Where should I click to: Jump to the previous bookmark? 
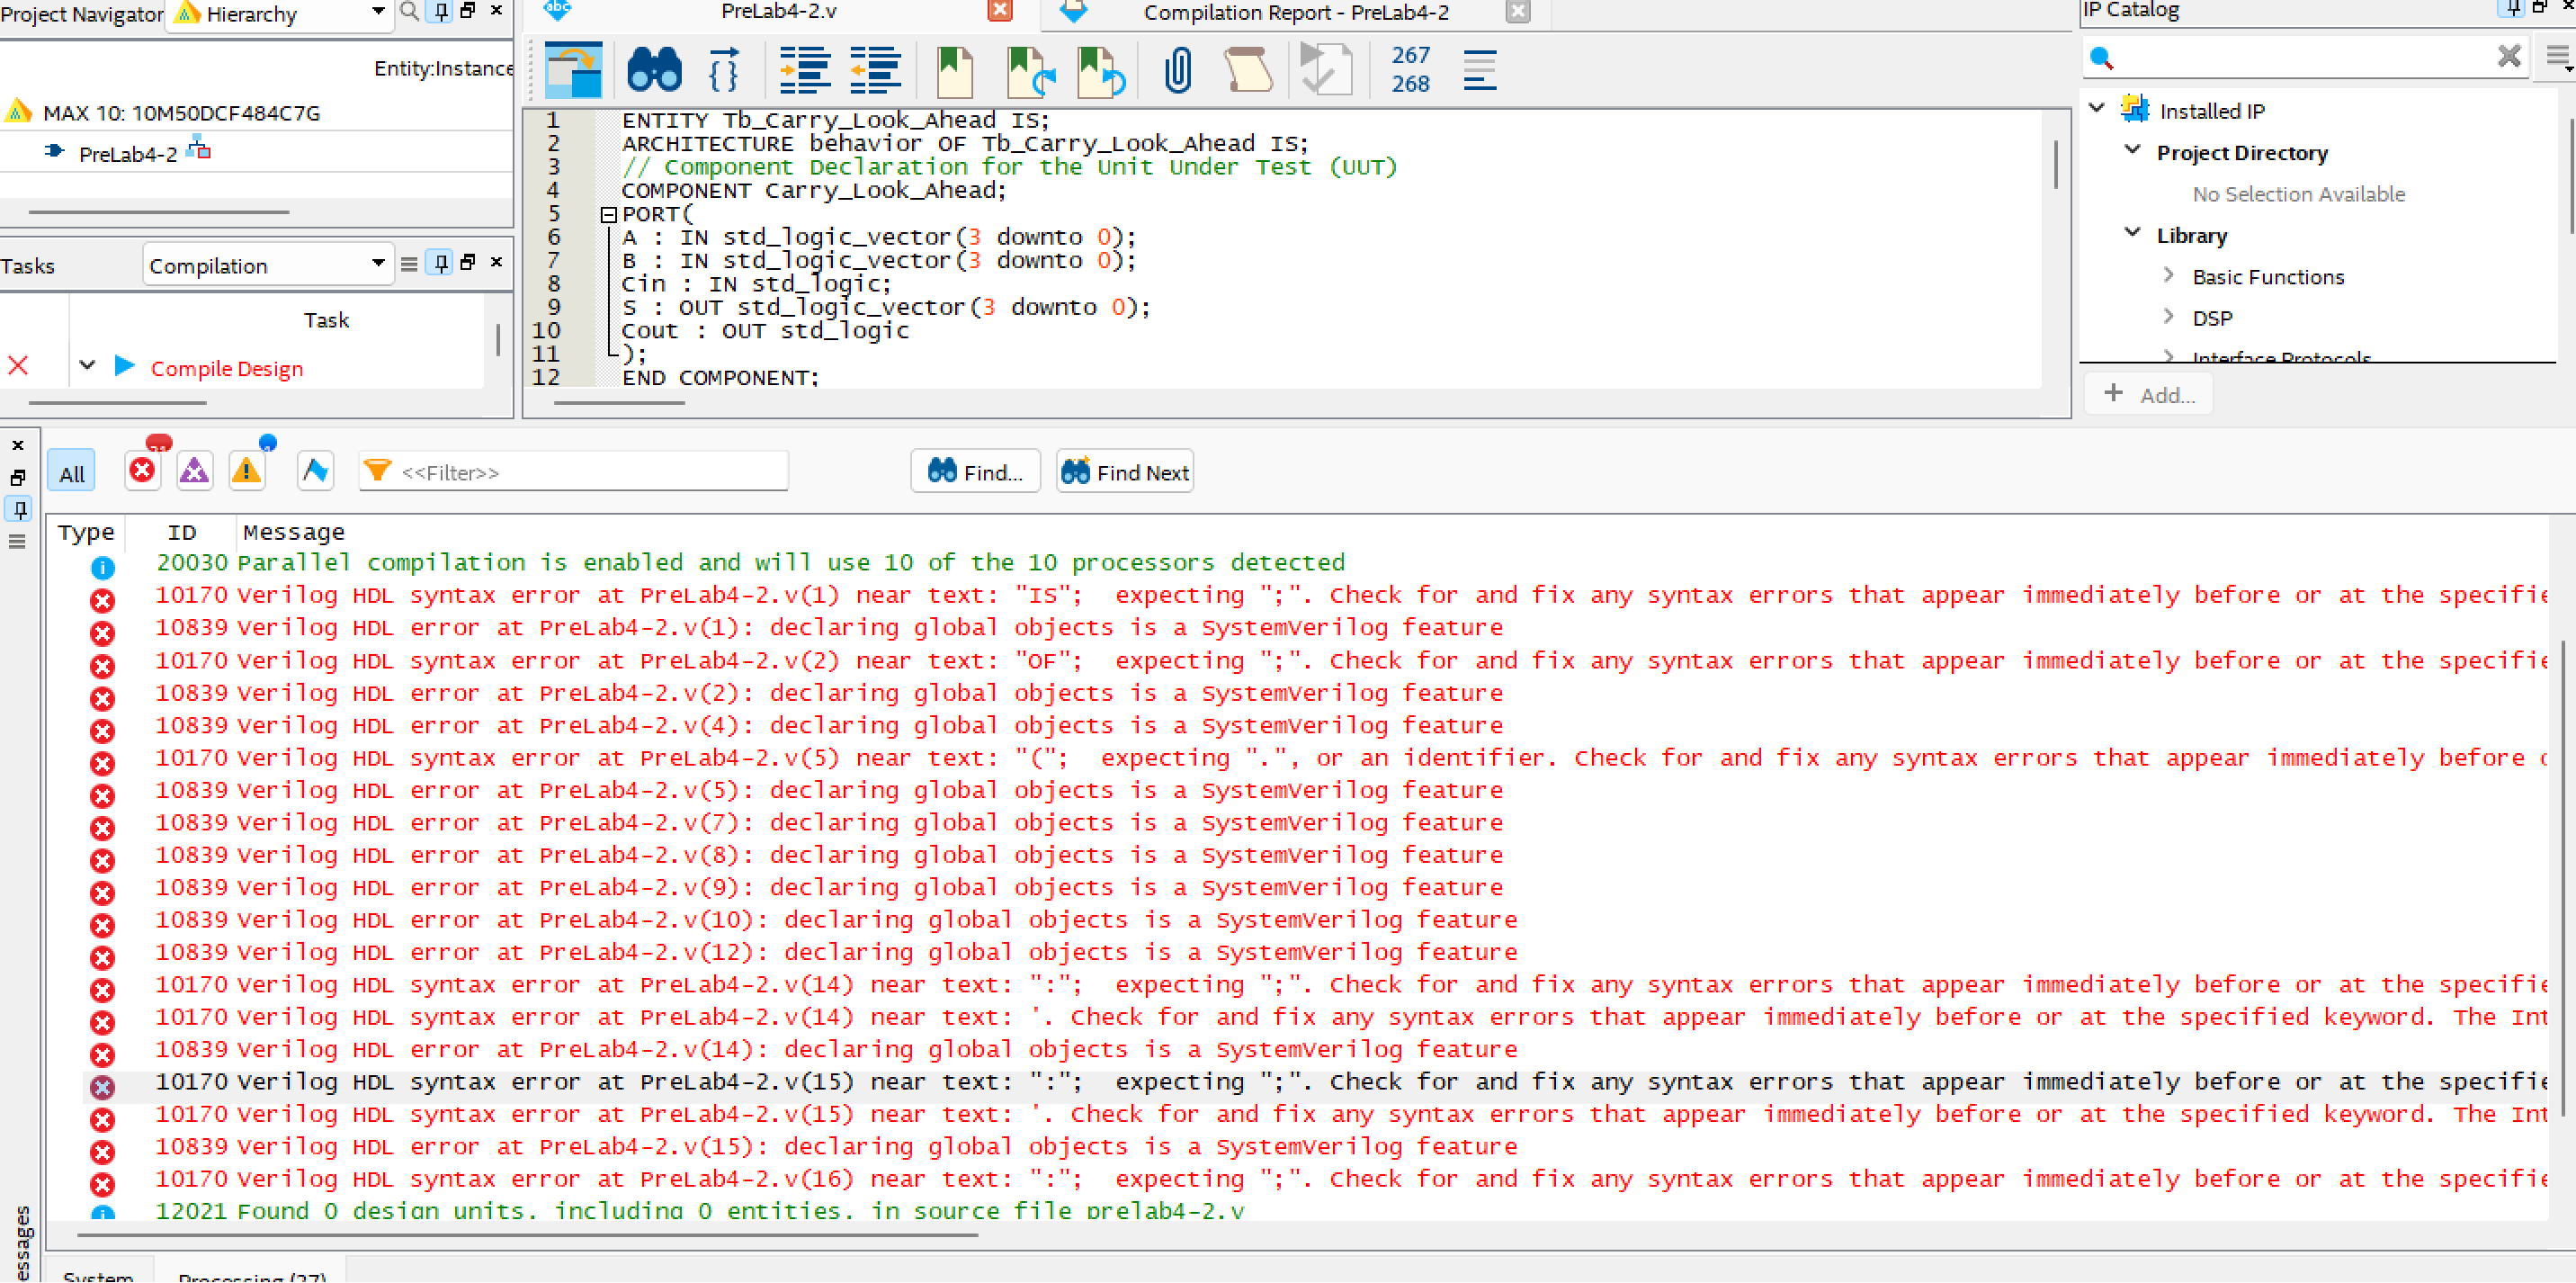[x=1101, y=72]
